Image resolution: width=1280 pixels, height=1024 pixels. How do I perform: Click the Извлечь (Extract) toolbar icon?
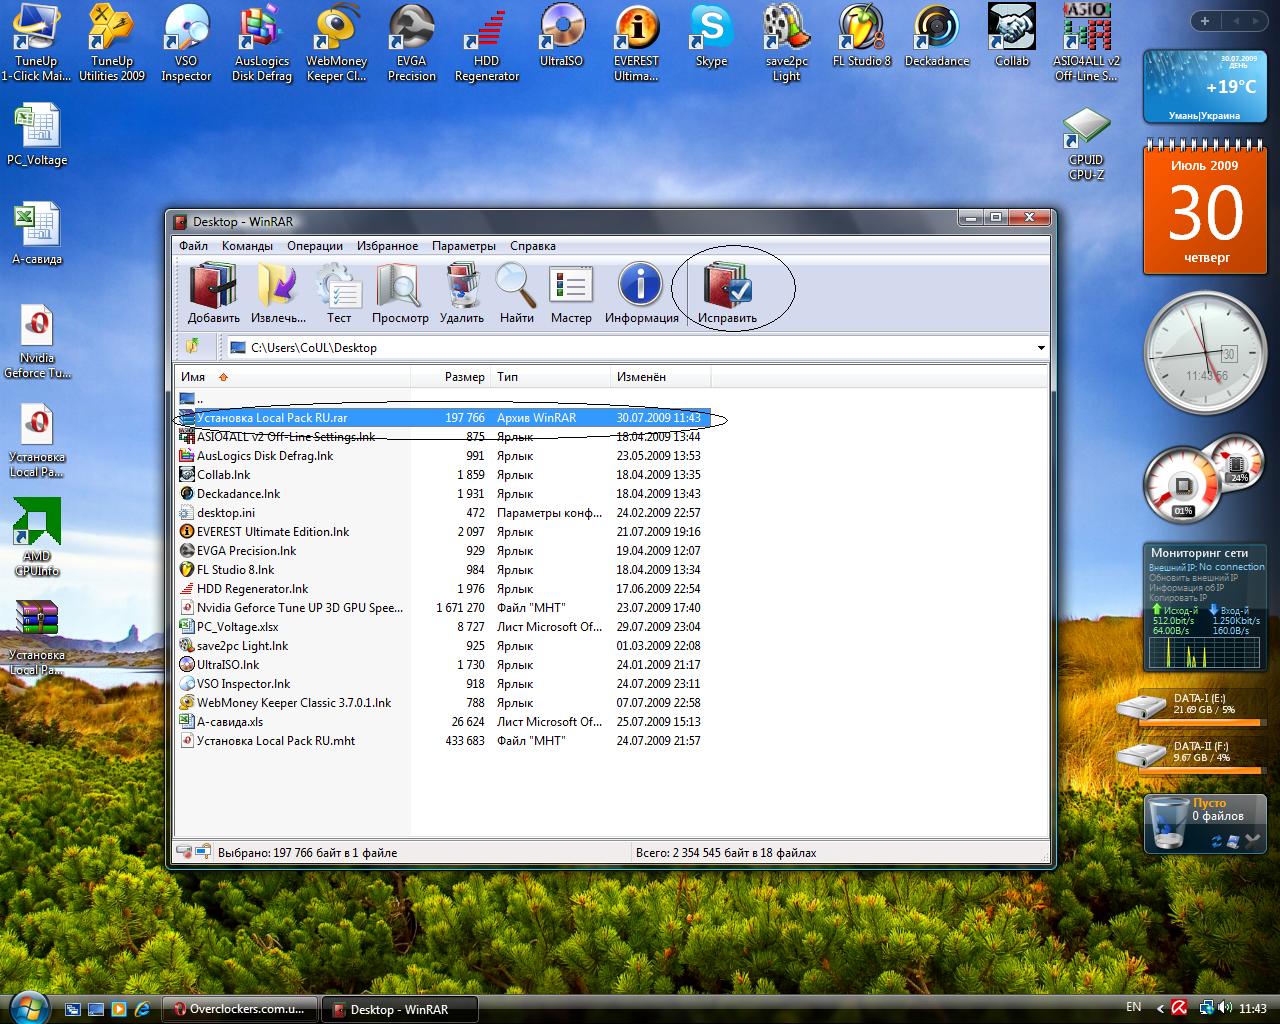click(x=278, y=293)
